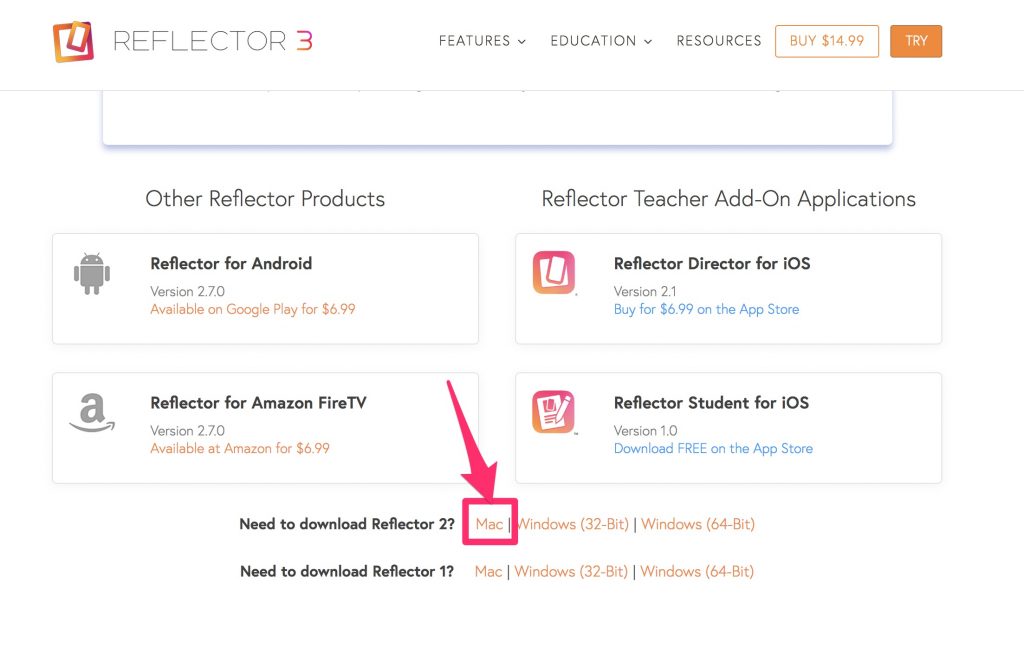The width and height of the screenshot is (1024, 649).
Task: Click the Reflector 3 logo icon
Action: tap(73, 41)
